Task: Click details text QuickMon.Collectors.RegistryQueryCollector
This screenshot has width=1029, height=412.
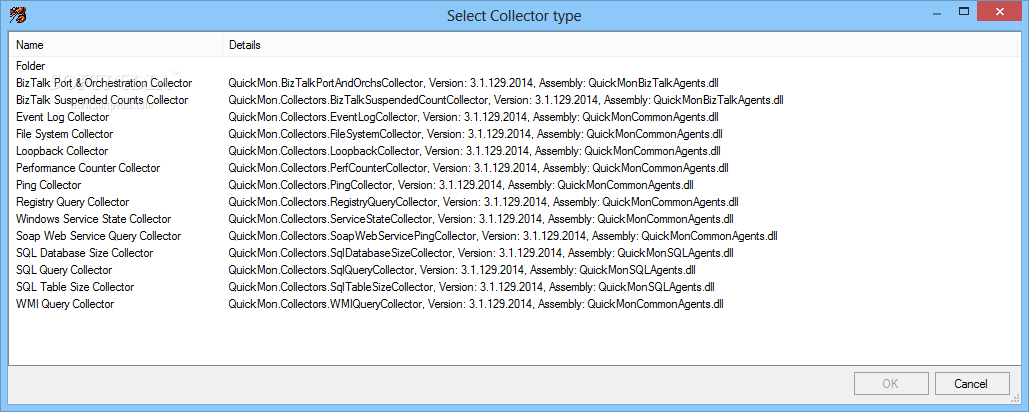Action: pyautogui.click(x=333, y=203)
